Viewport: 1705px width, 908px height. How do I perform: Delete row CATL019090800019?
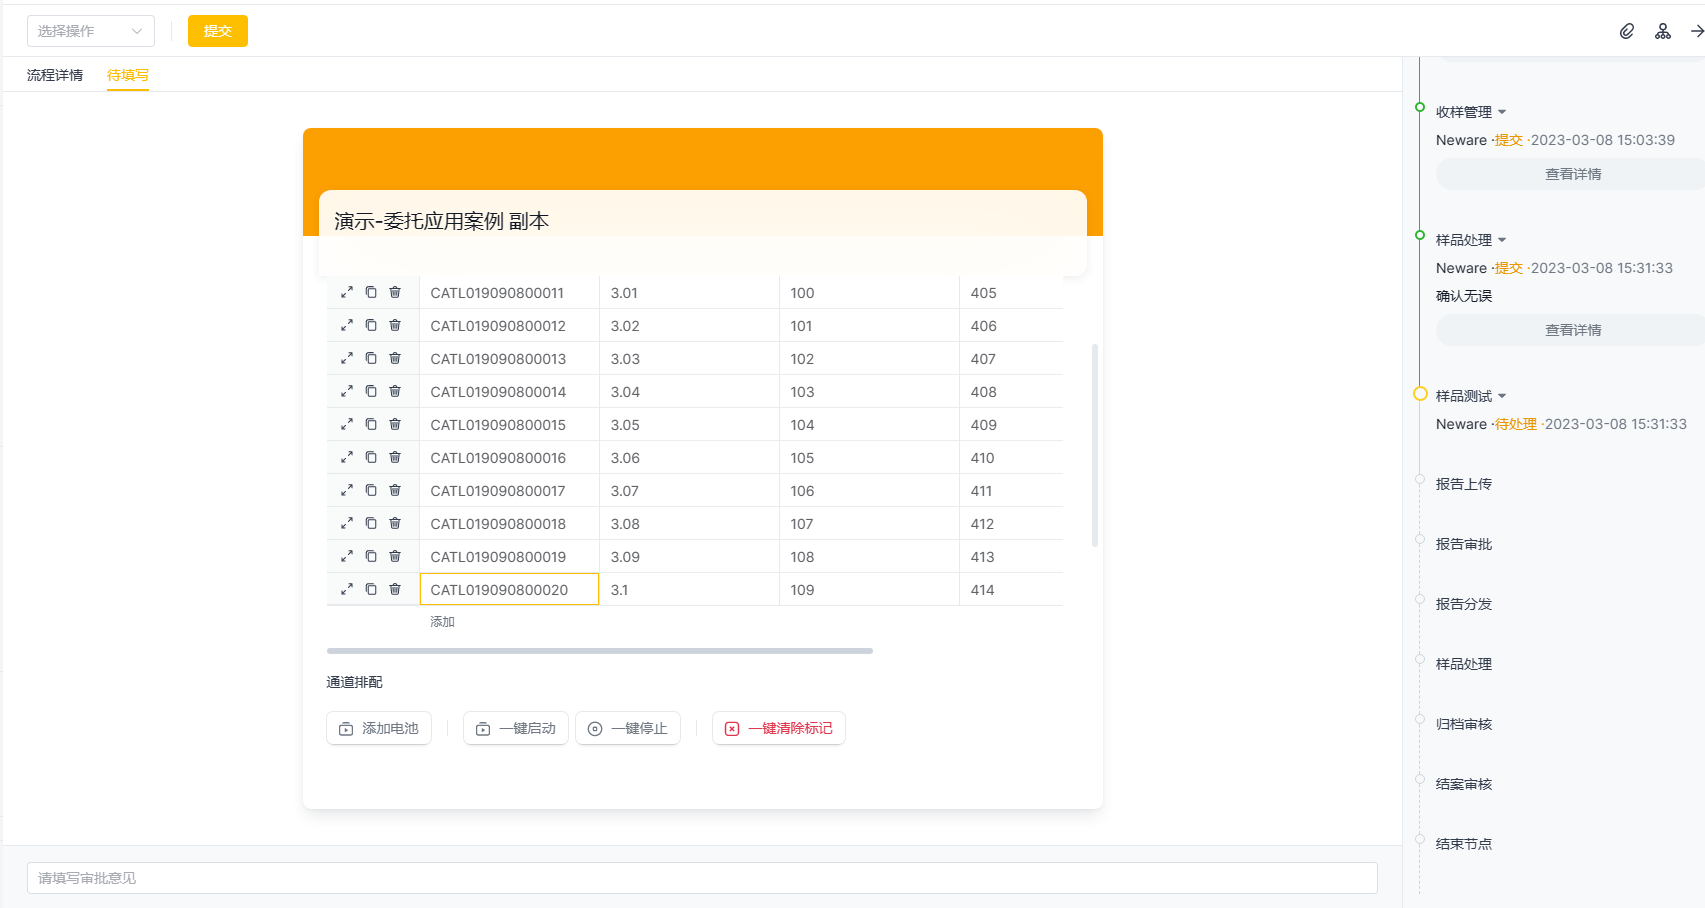(x=395, y=556)
